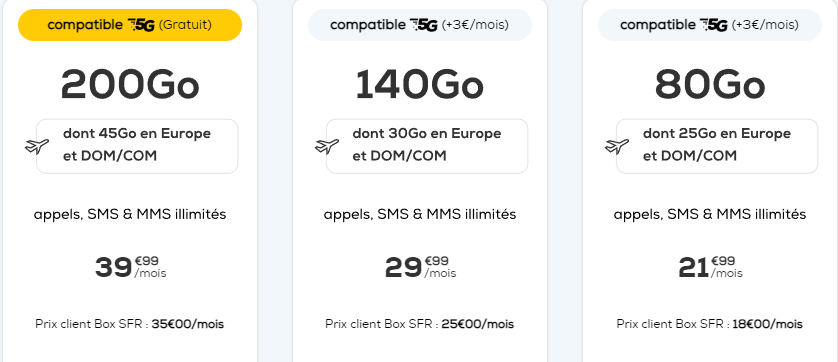The height and width of the screenshot is (362, 838).
Task: Click the 25Go en Europe et DOM/COM box
Action: 717,146
